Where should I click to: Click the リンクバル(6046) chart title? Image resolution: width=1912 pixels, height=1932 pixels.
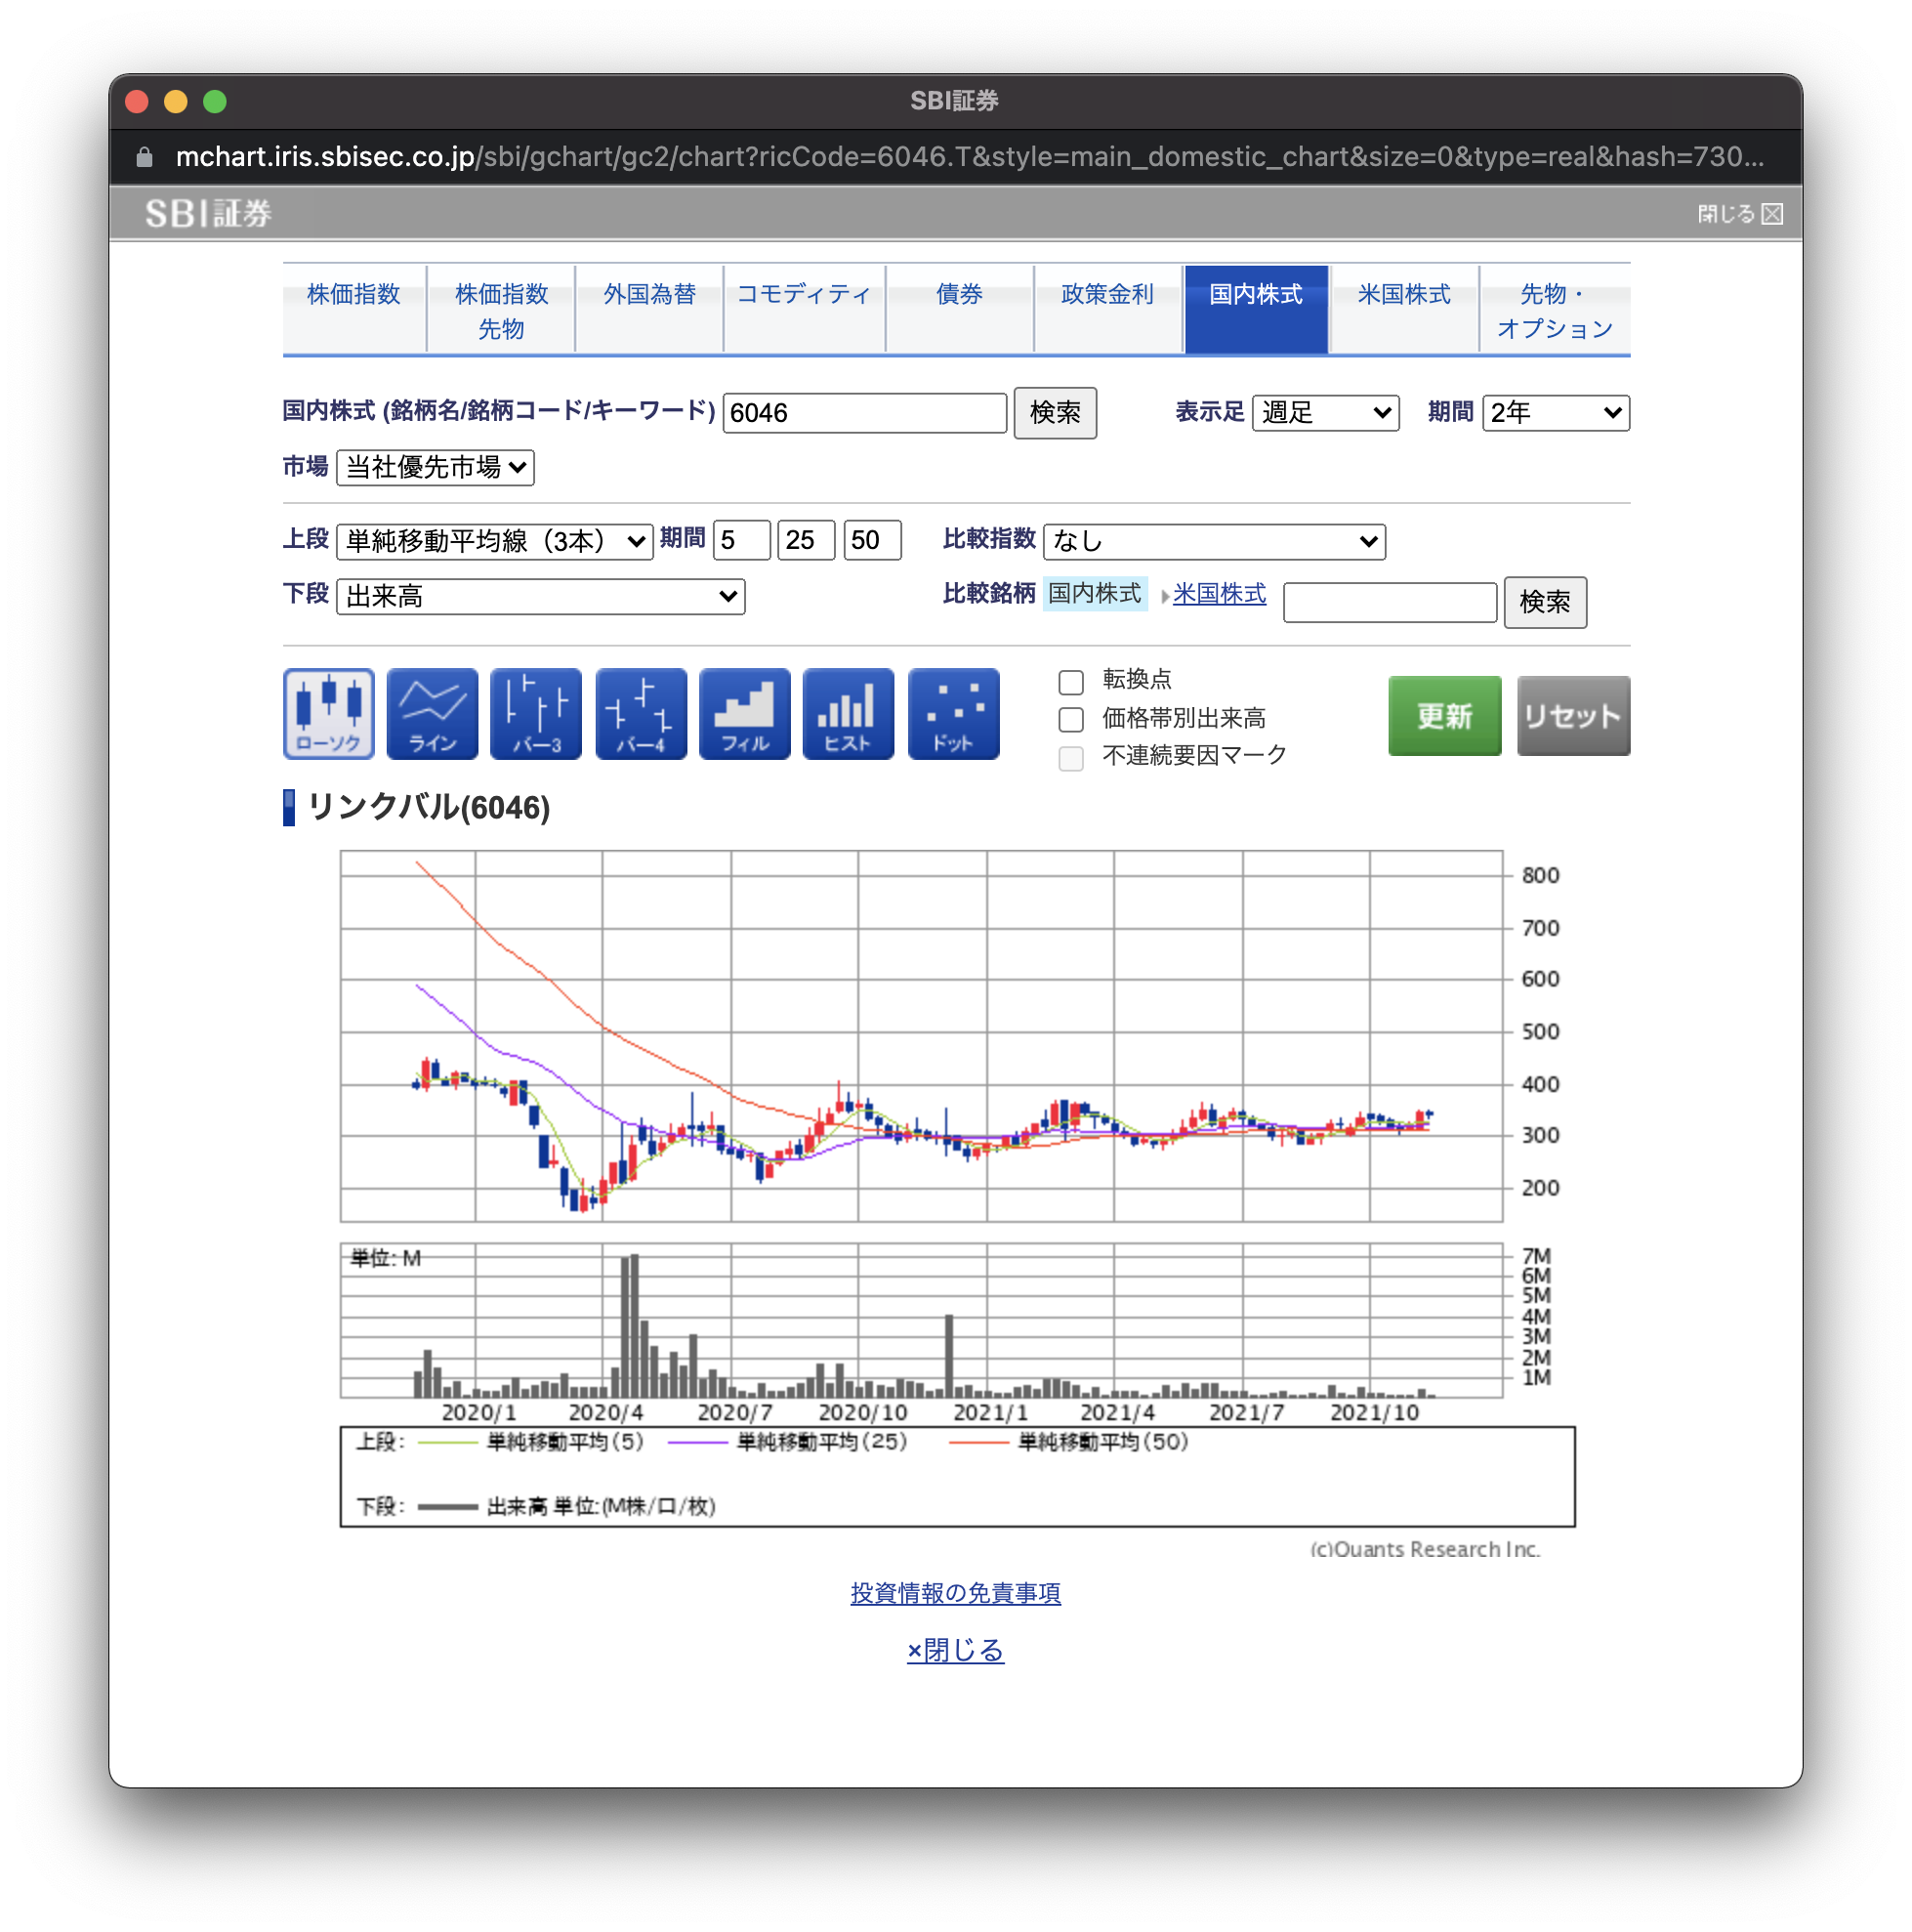click(428, 807)
